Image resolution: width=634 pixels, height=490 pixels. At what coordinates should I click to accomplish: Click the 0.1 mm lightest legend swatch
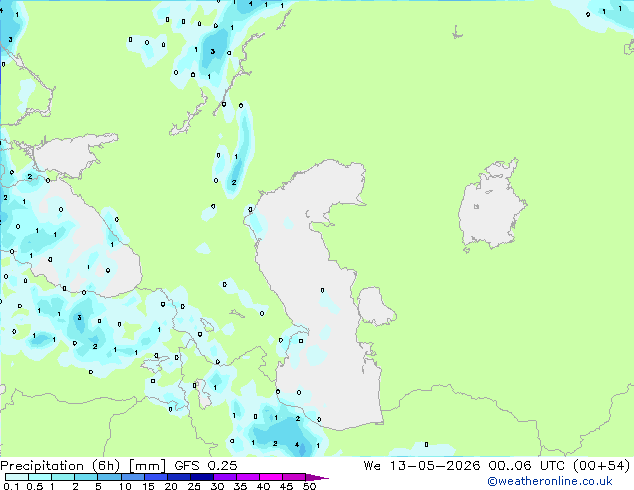[17, 477]
